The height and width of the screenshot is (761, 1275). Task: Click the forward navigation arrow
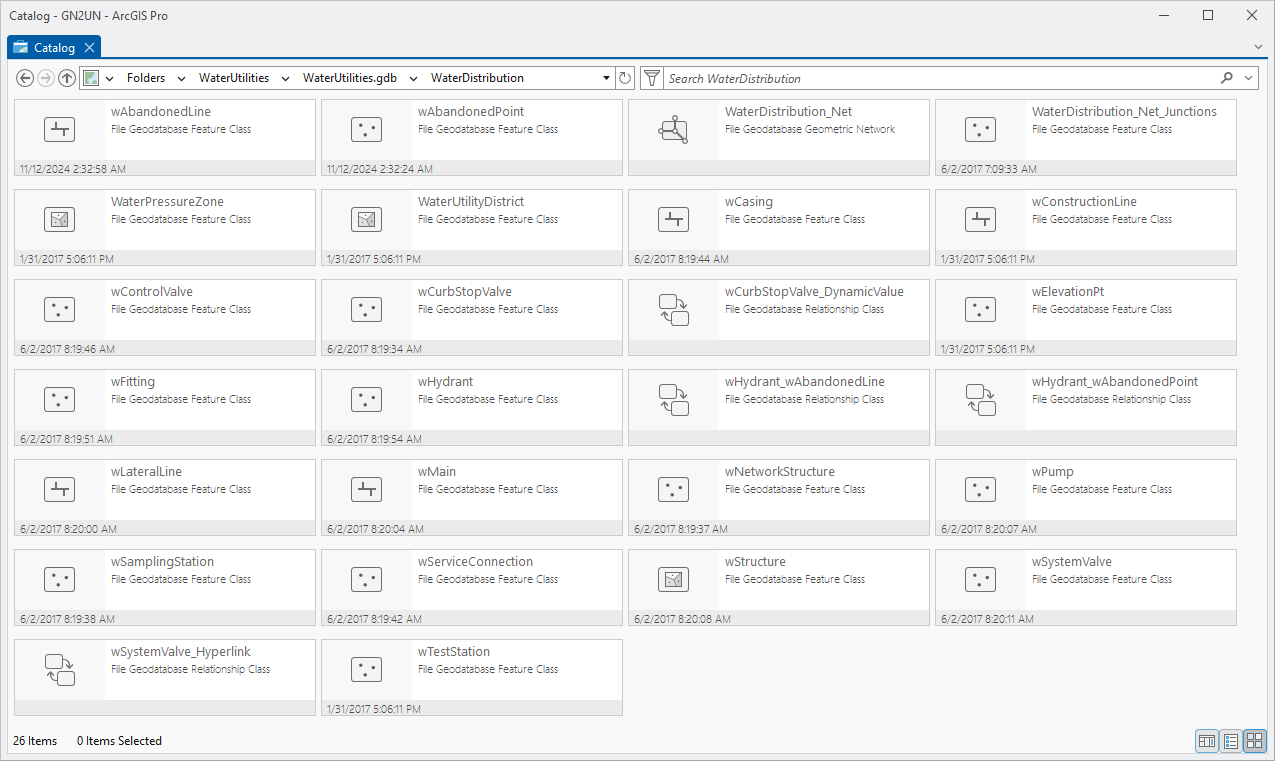coord(46,77)
